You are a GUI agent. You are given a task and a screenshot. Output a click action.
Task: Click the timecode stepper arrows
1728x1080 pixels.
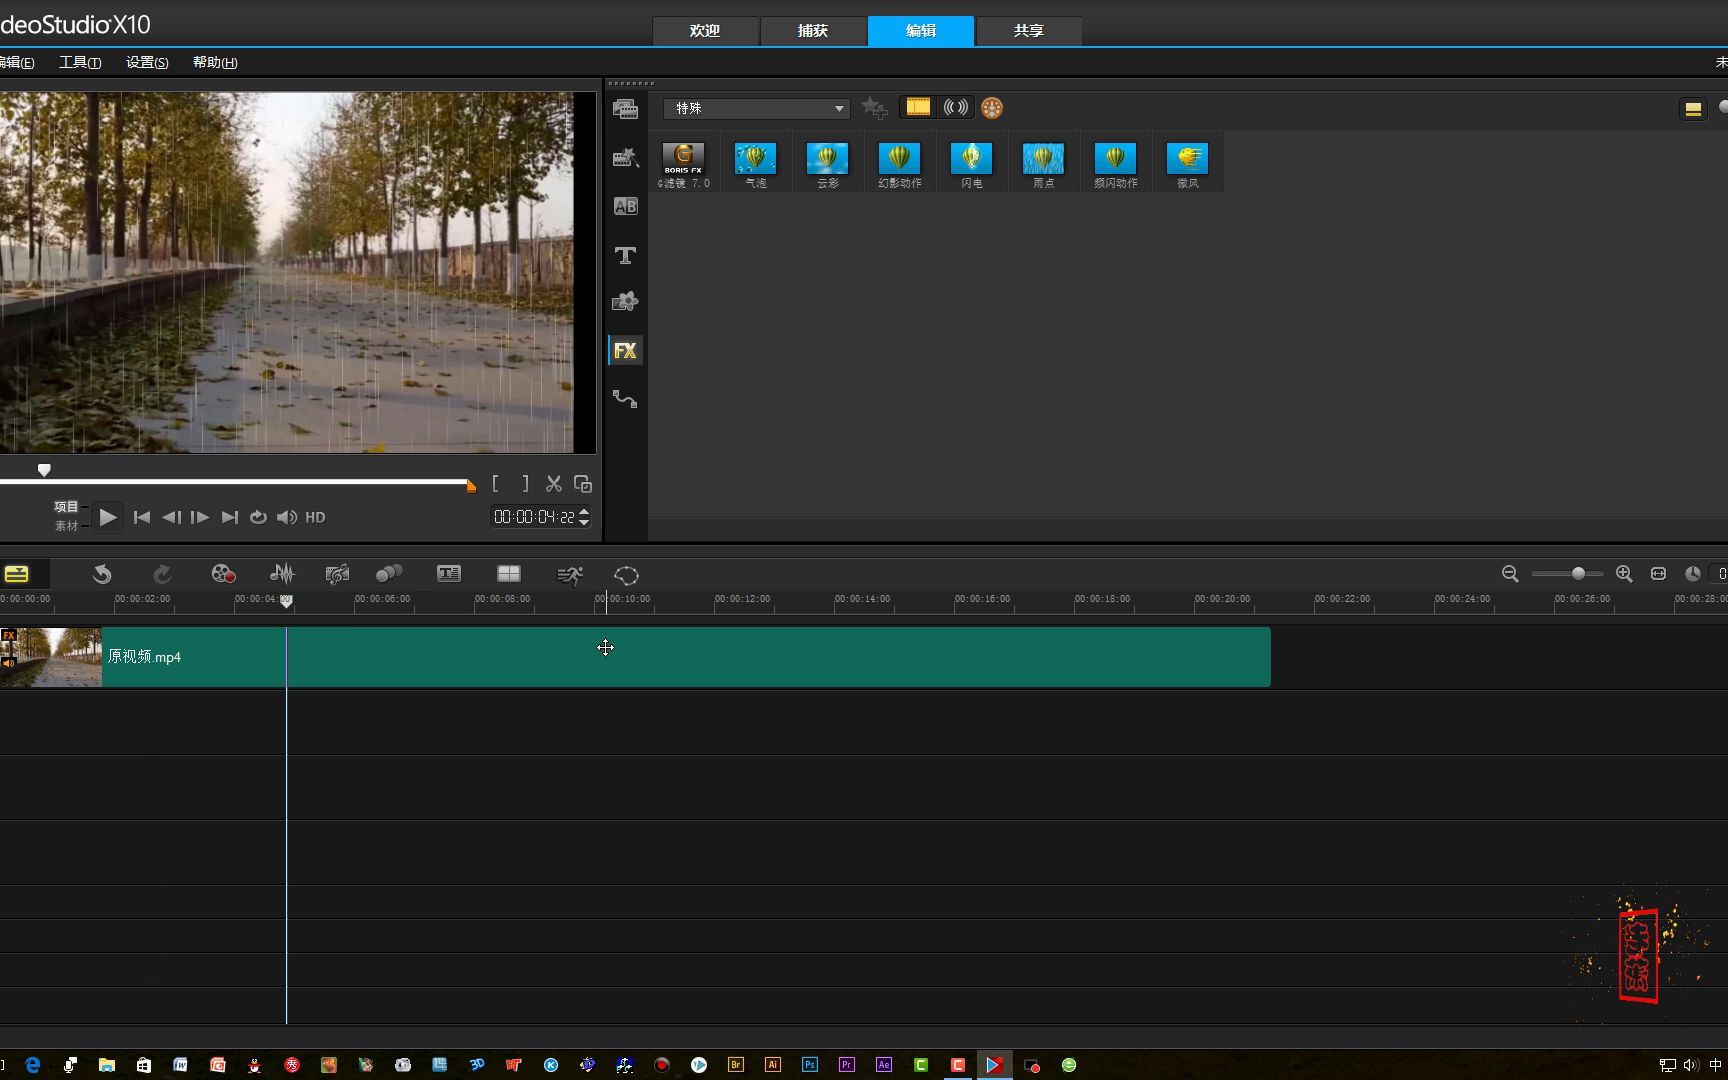(584, 517)
